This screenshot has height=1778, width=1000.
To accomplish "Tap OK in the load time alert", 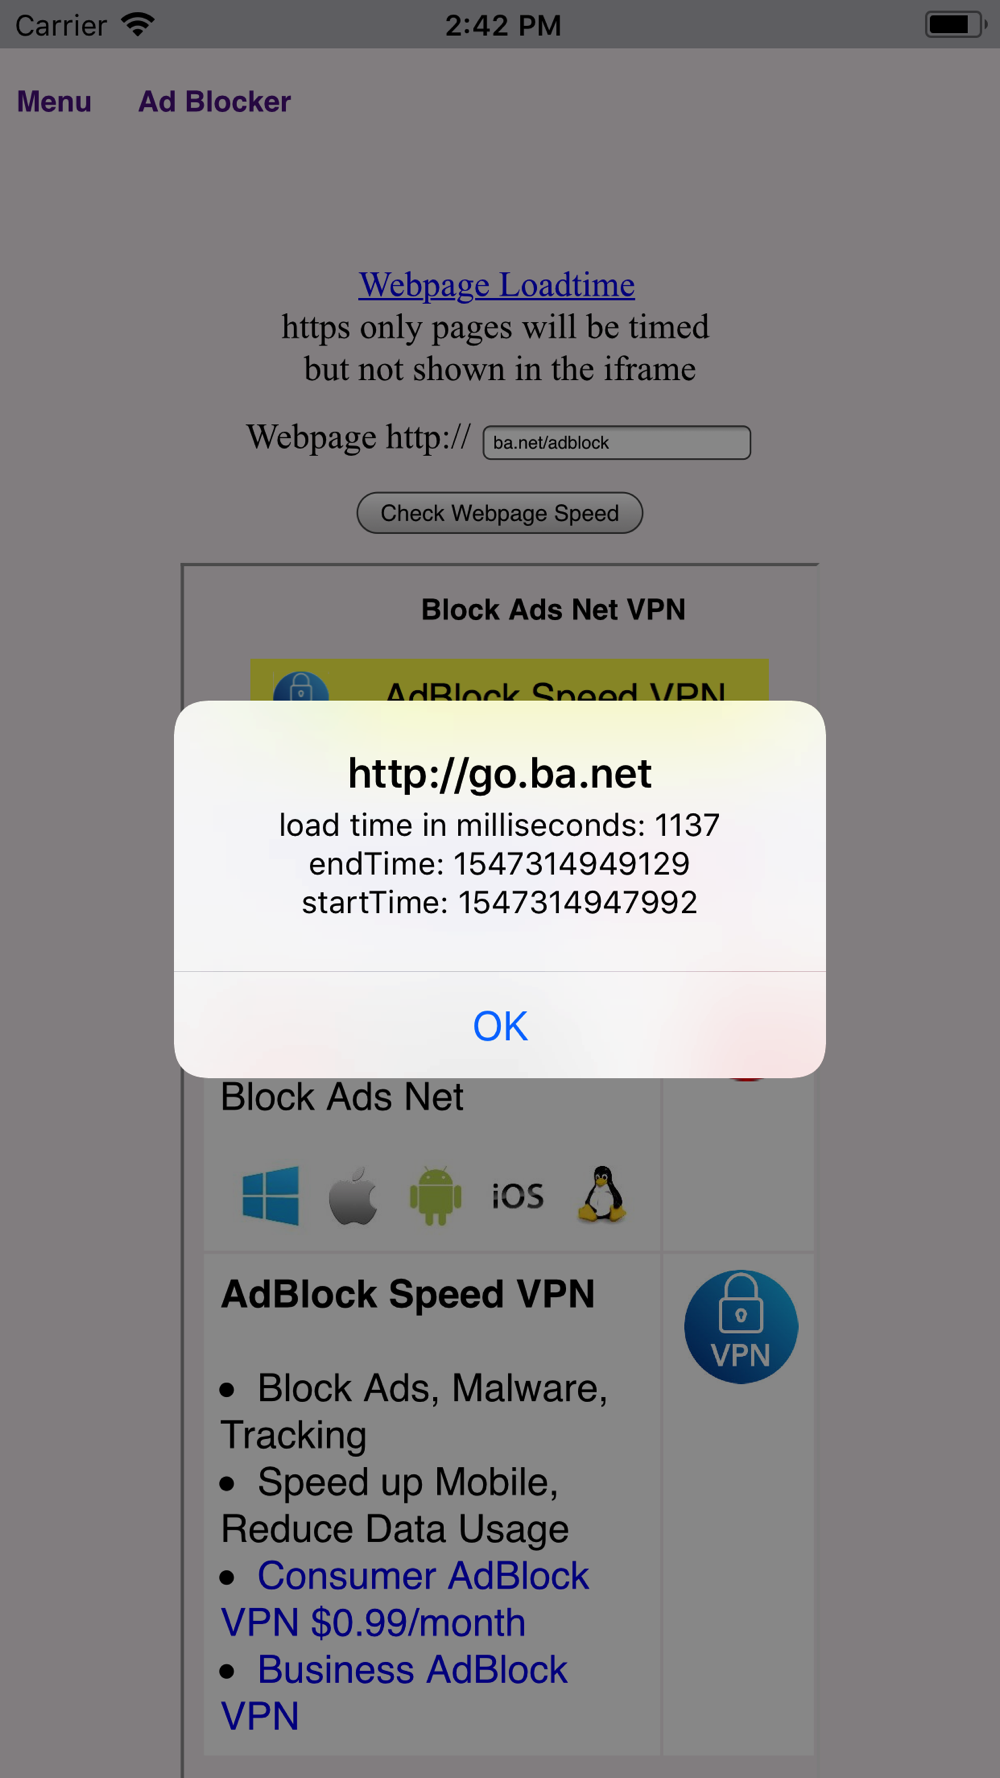I will (x=500, y=1025).
